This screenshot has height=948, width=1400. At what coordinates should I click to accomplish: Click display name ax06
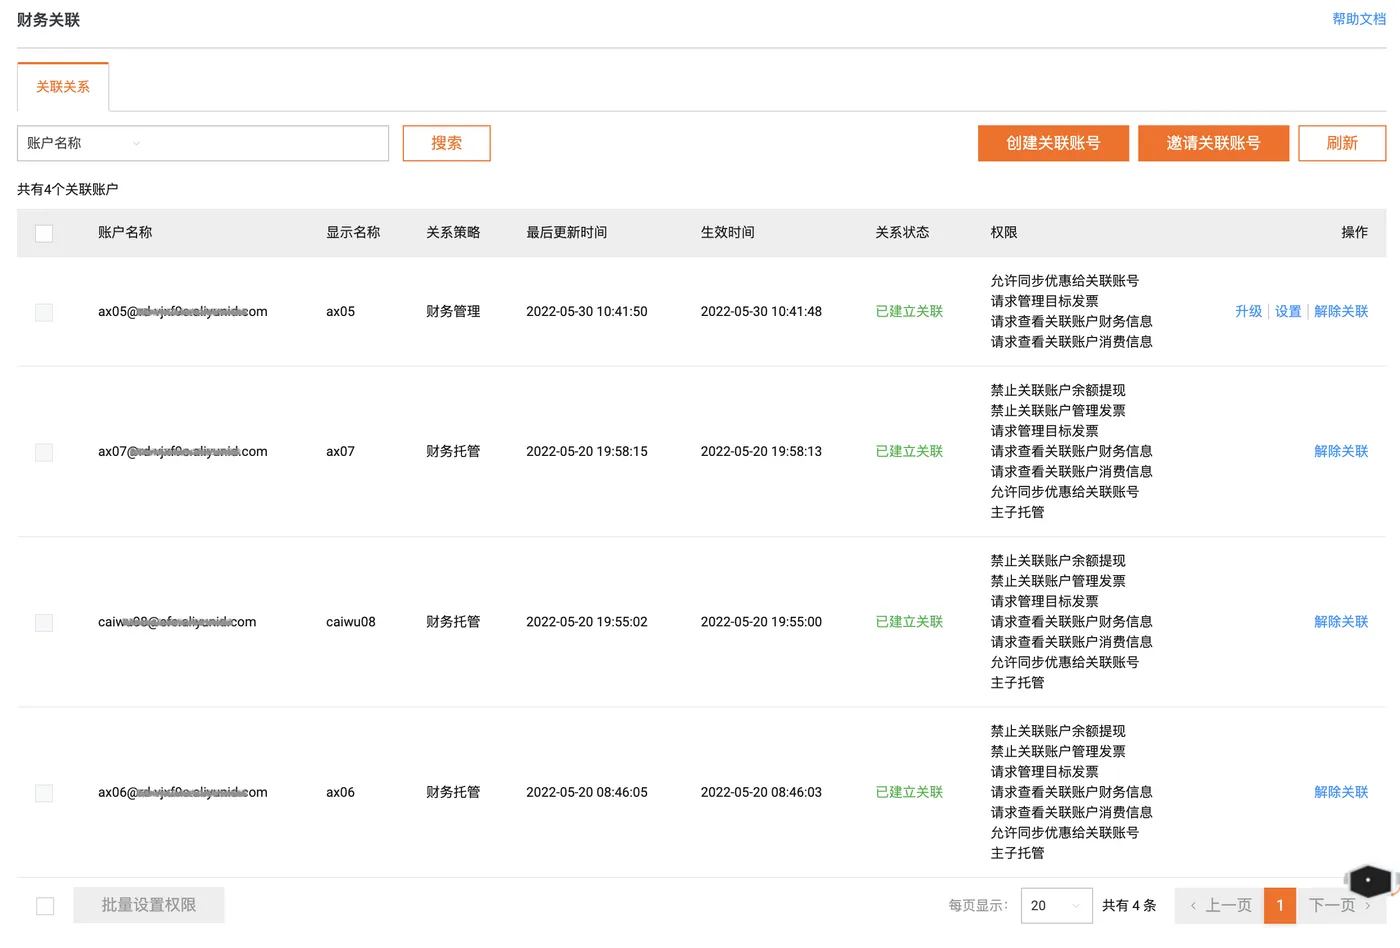click(x=340, y=792)
